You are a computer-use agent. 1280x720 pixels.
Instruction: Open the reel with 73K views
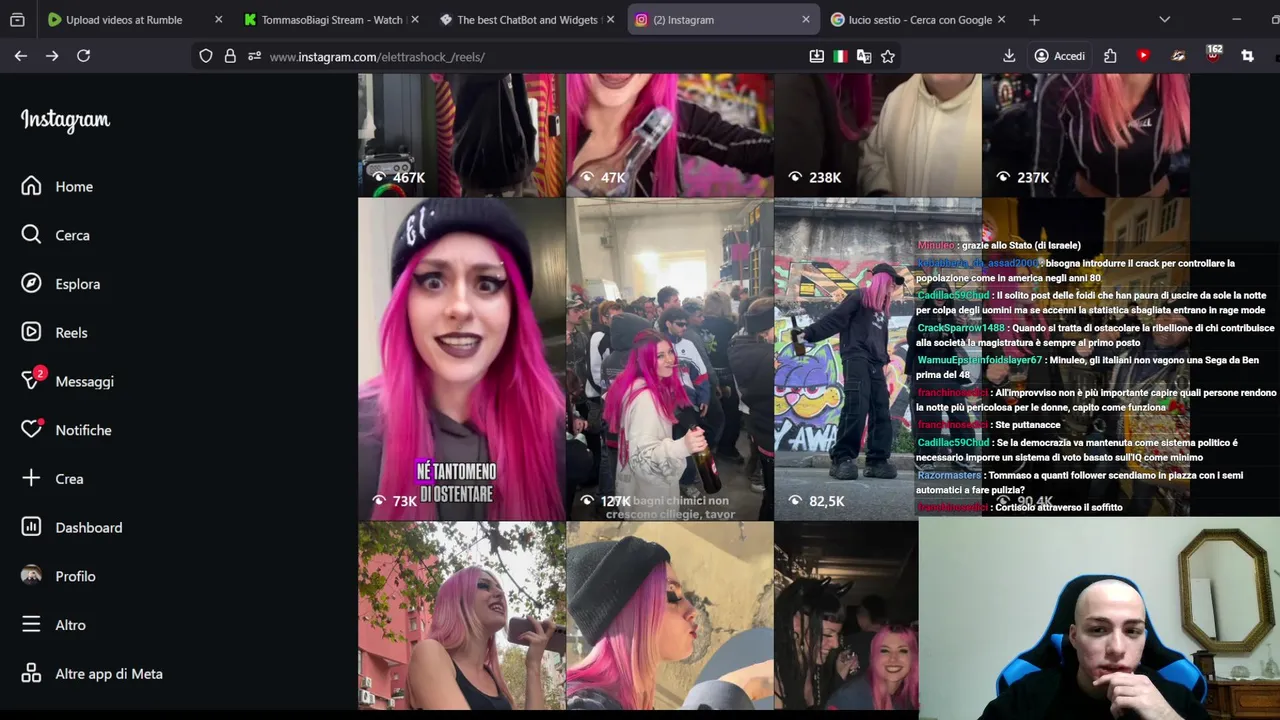[x=461, y=359]
